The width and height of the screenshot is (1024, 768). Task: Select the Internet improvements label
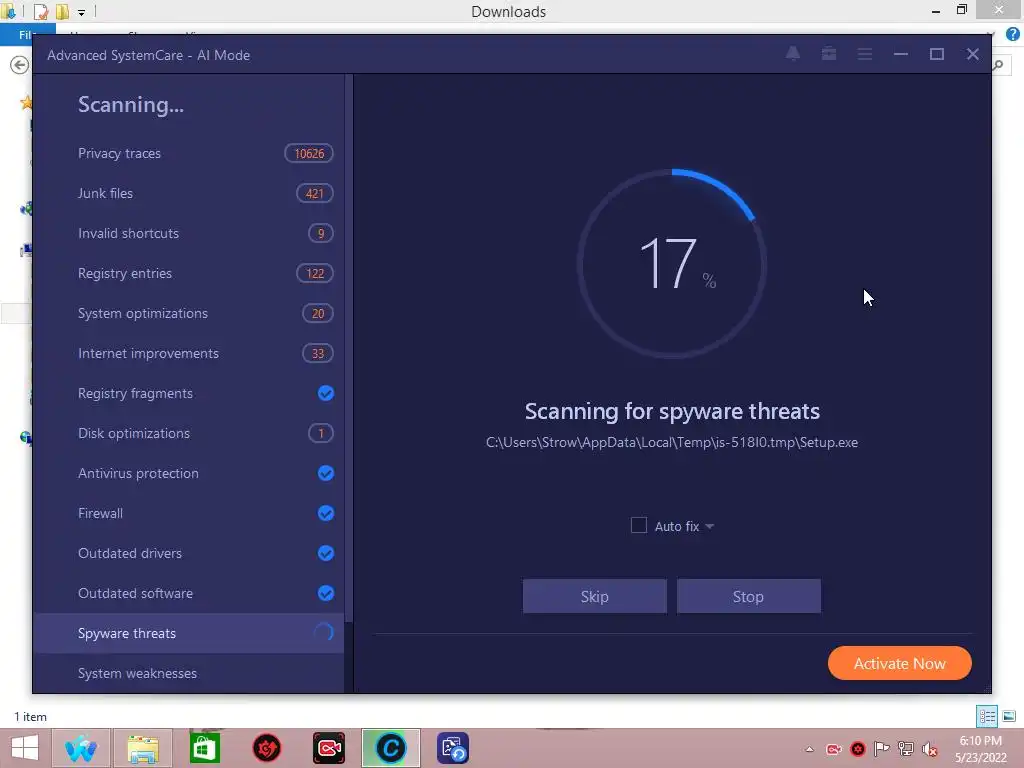point(148,353)
